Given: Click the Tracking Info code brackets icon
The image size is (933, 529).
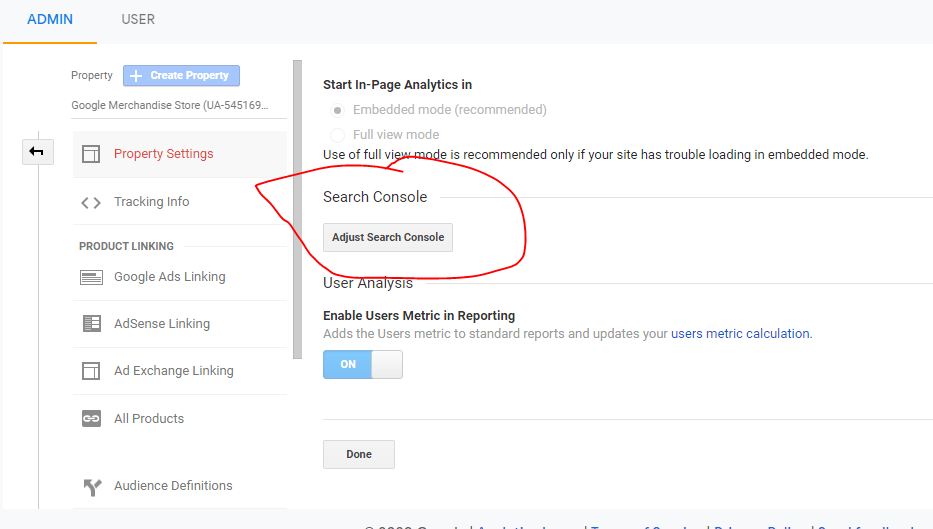Looking at the screenshot, I should pyautogui.click(x=91, y=202).
